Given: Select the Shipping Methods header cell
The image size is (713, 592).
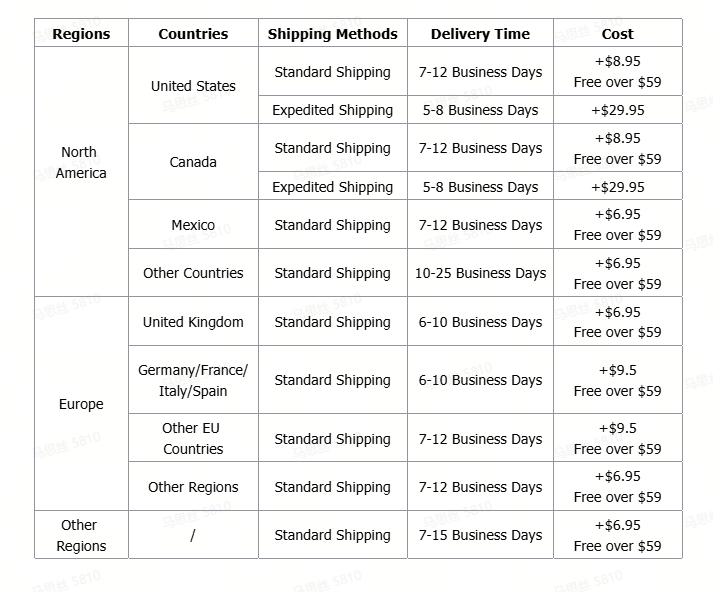Looking at the screenshot, I should coord(332,34).
